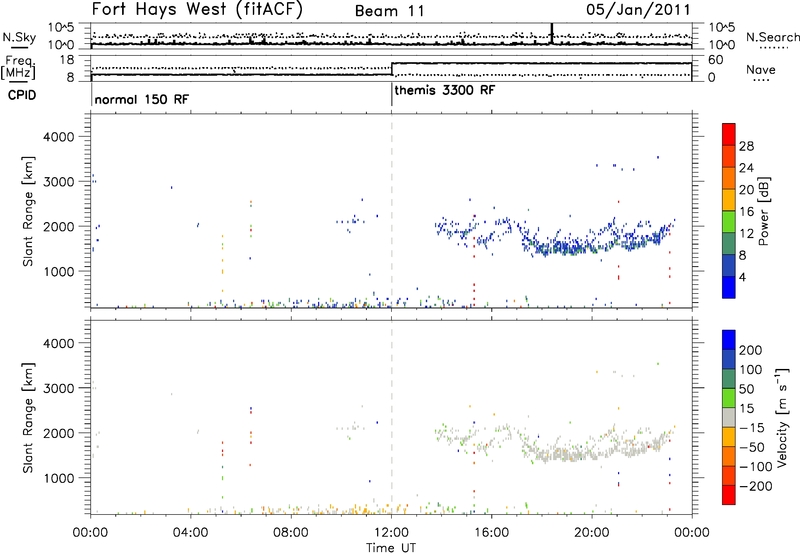
Task: Click the '4000' tick on the power panel
Action: 58,137
